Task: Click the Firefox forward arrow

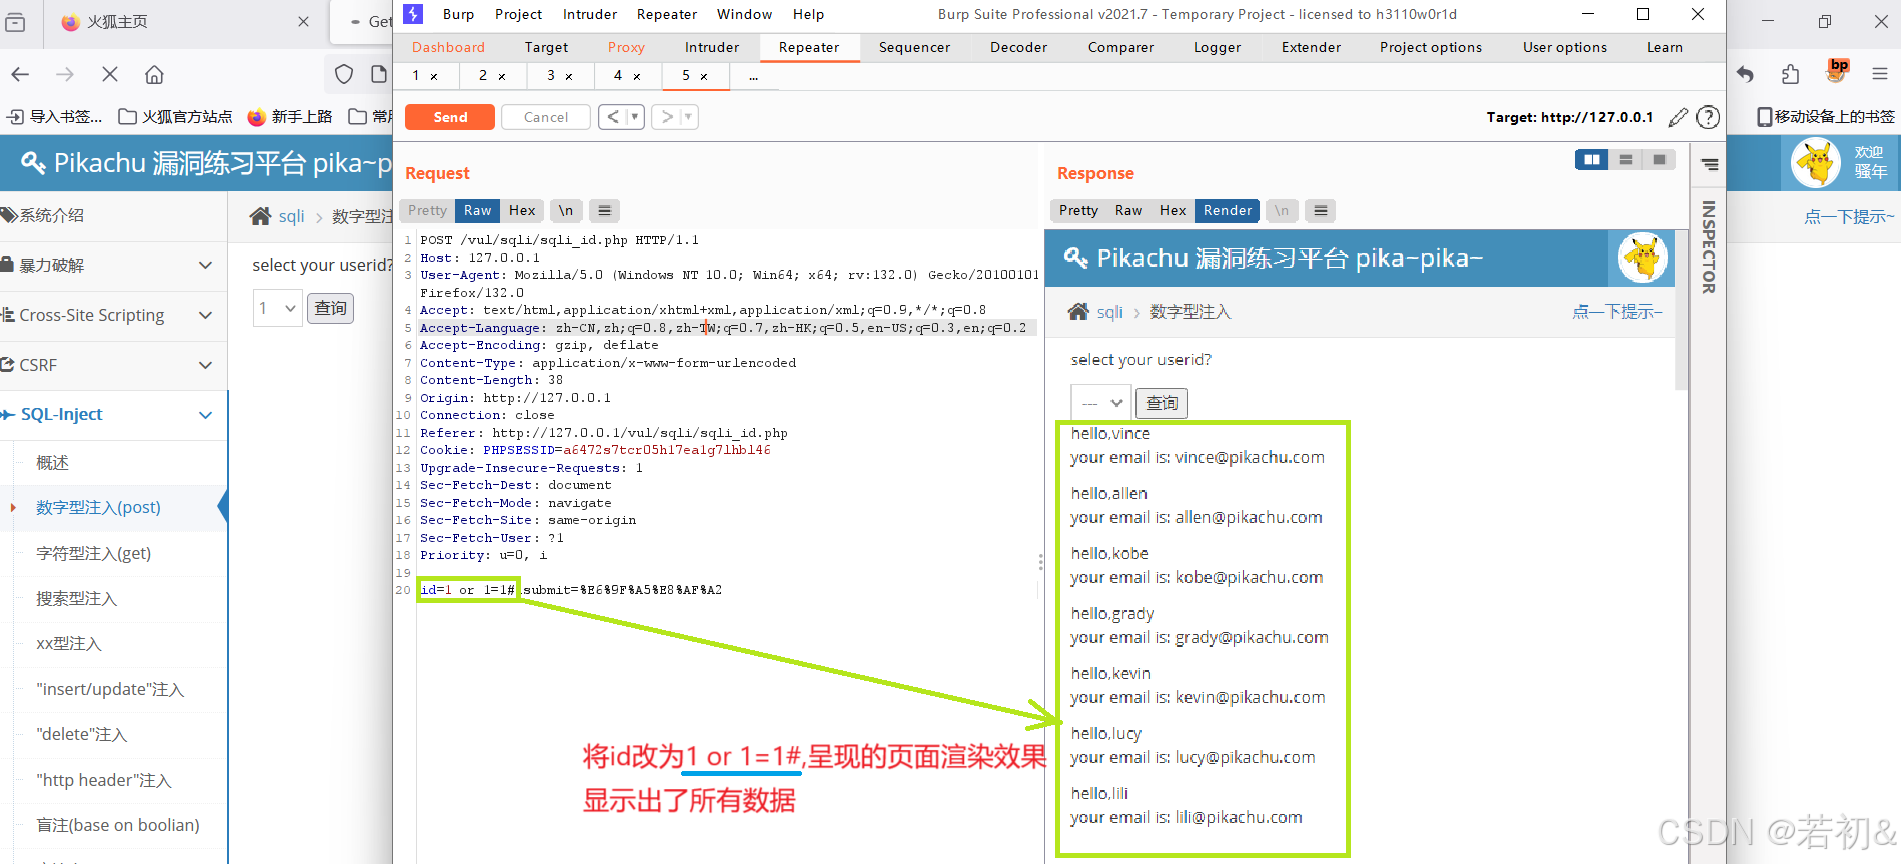Action: [65, 74]
